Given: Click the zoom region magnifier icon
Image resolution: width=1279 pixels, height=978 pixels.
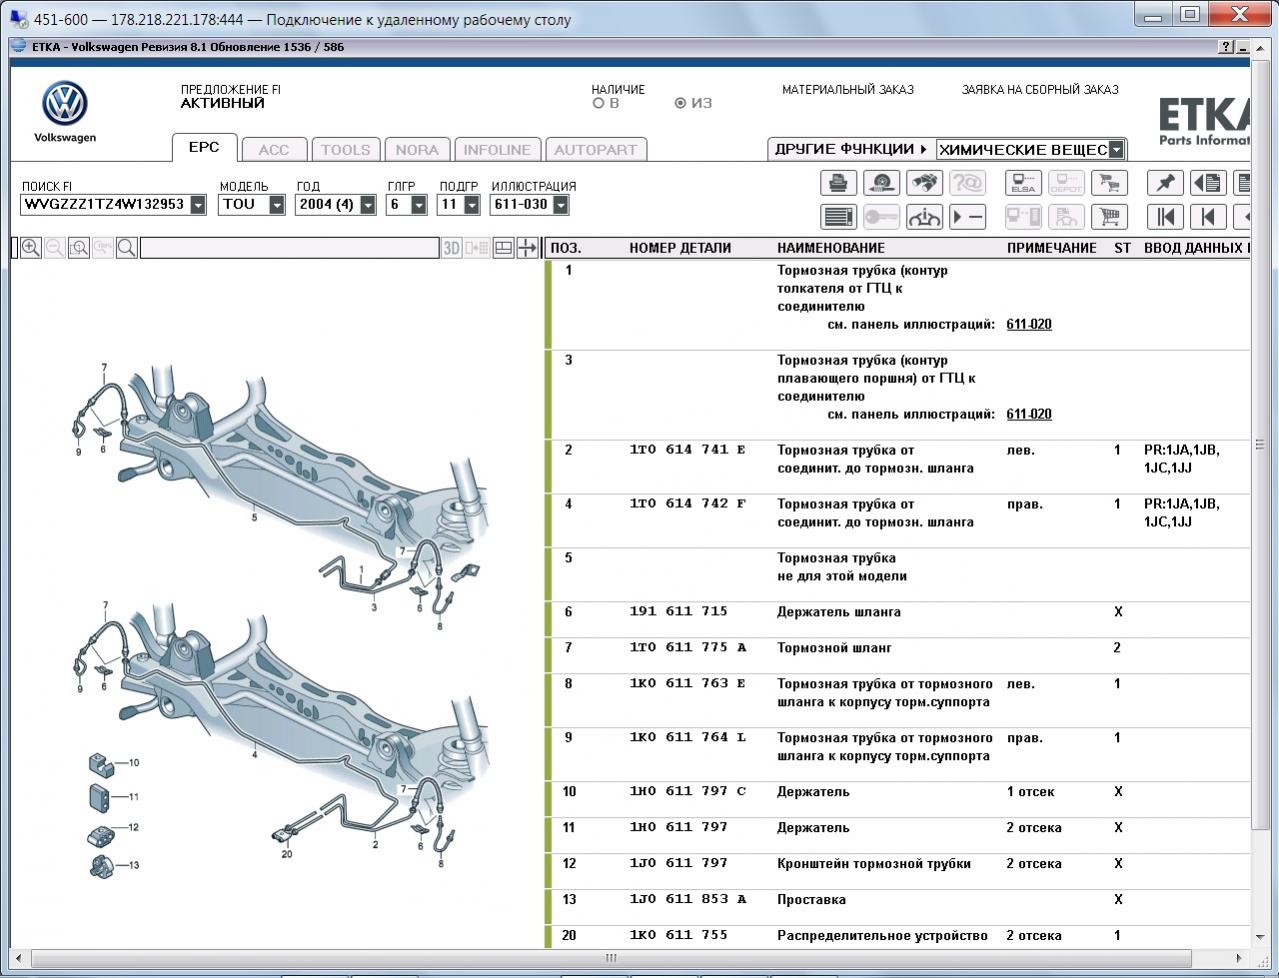Looking at the screenshot, I should (79, 248).
